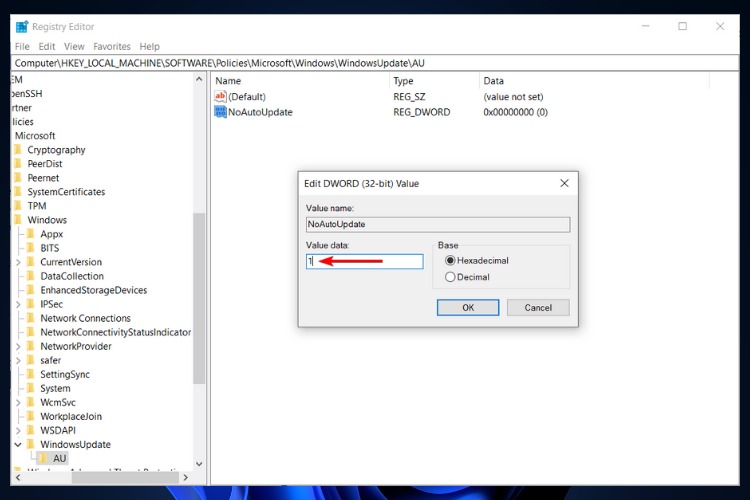The image size is (750, 500).
Task: Click the WSDAPI folder icon
Action: 31,431
